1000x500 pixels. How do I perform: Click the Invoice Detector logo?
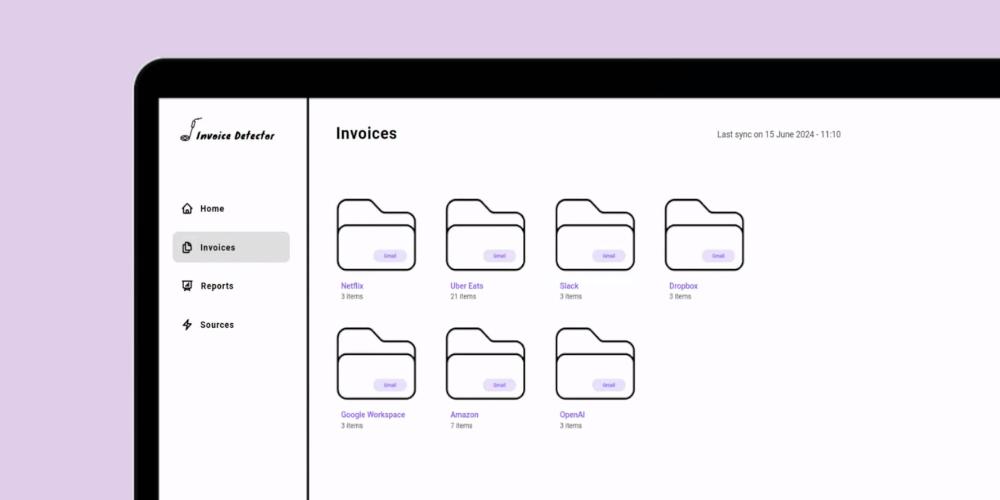(227, 134)
